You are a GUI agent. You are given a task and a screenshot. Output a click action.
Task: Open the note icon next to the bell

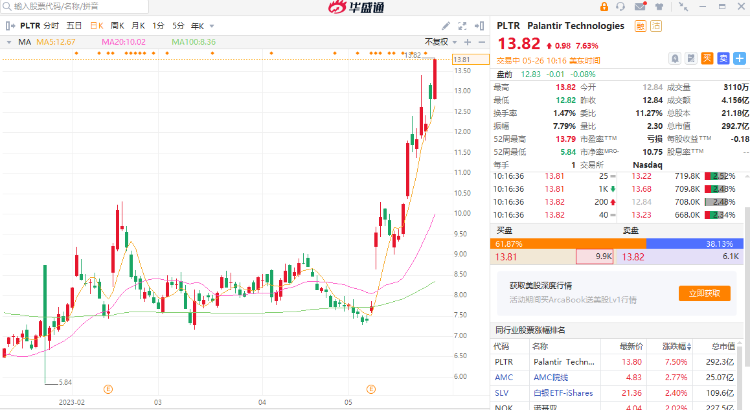tap(691, 58)
